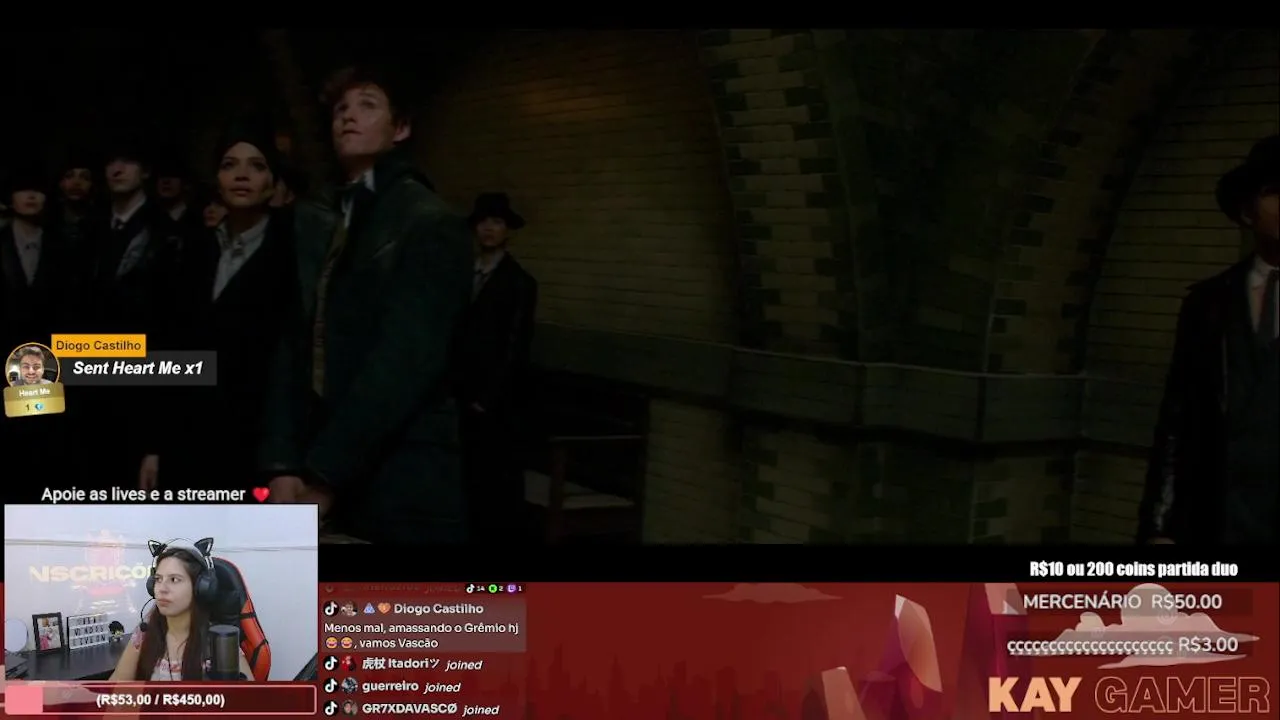Click Diogo Castilho's gift alert avatar
This screenshot has height=720, width=1280.
[31, 365]
